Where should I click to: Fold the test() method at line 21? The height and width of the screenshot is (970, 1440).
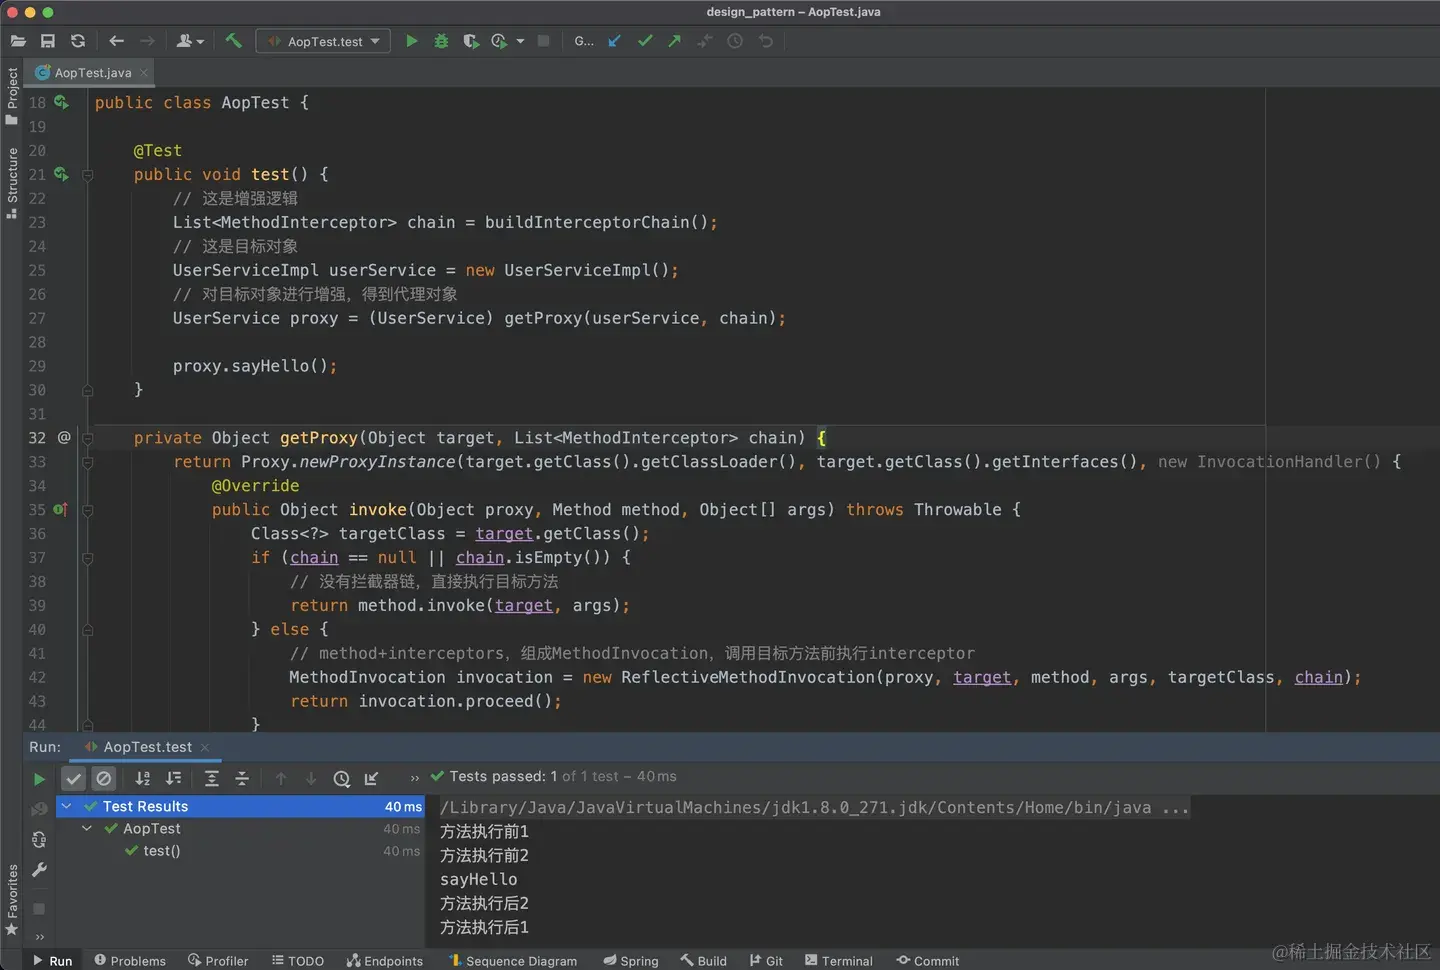coord(88,174)
